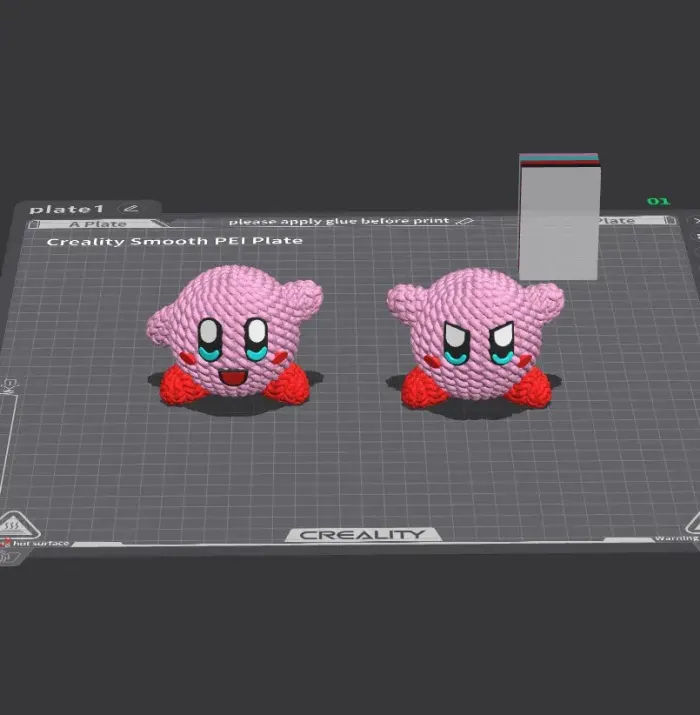Select the angry-eyed Kirby model

tap(476, 338)
